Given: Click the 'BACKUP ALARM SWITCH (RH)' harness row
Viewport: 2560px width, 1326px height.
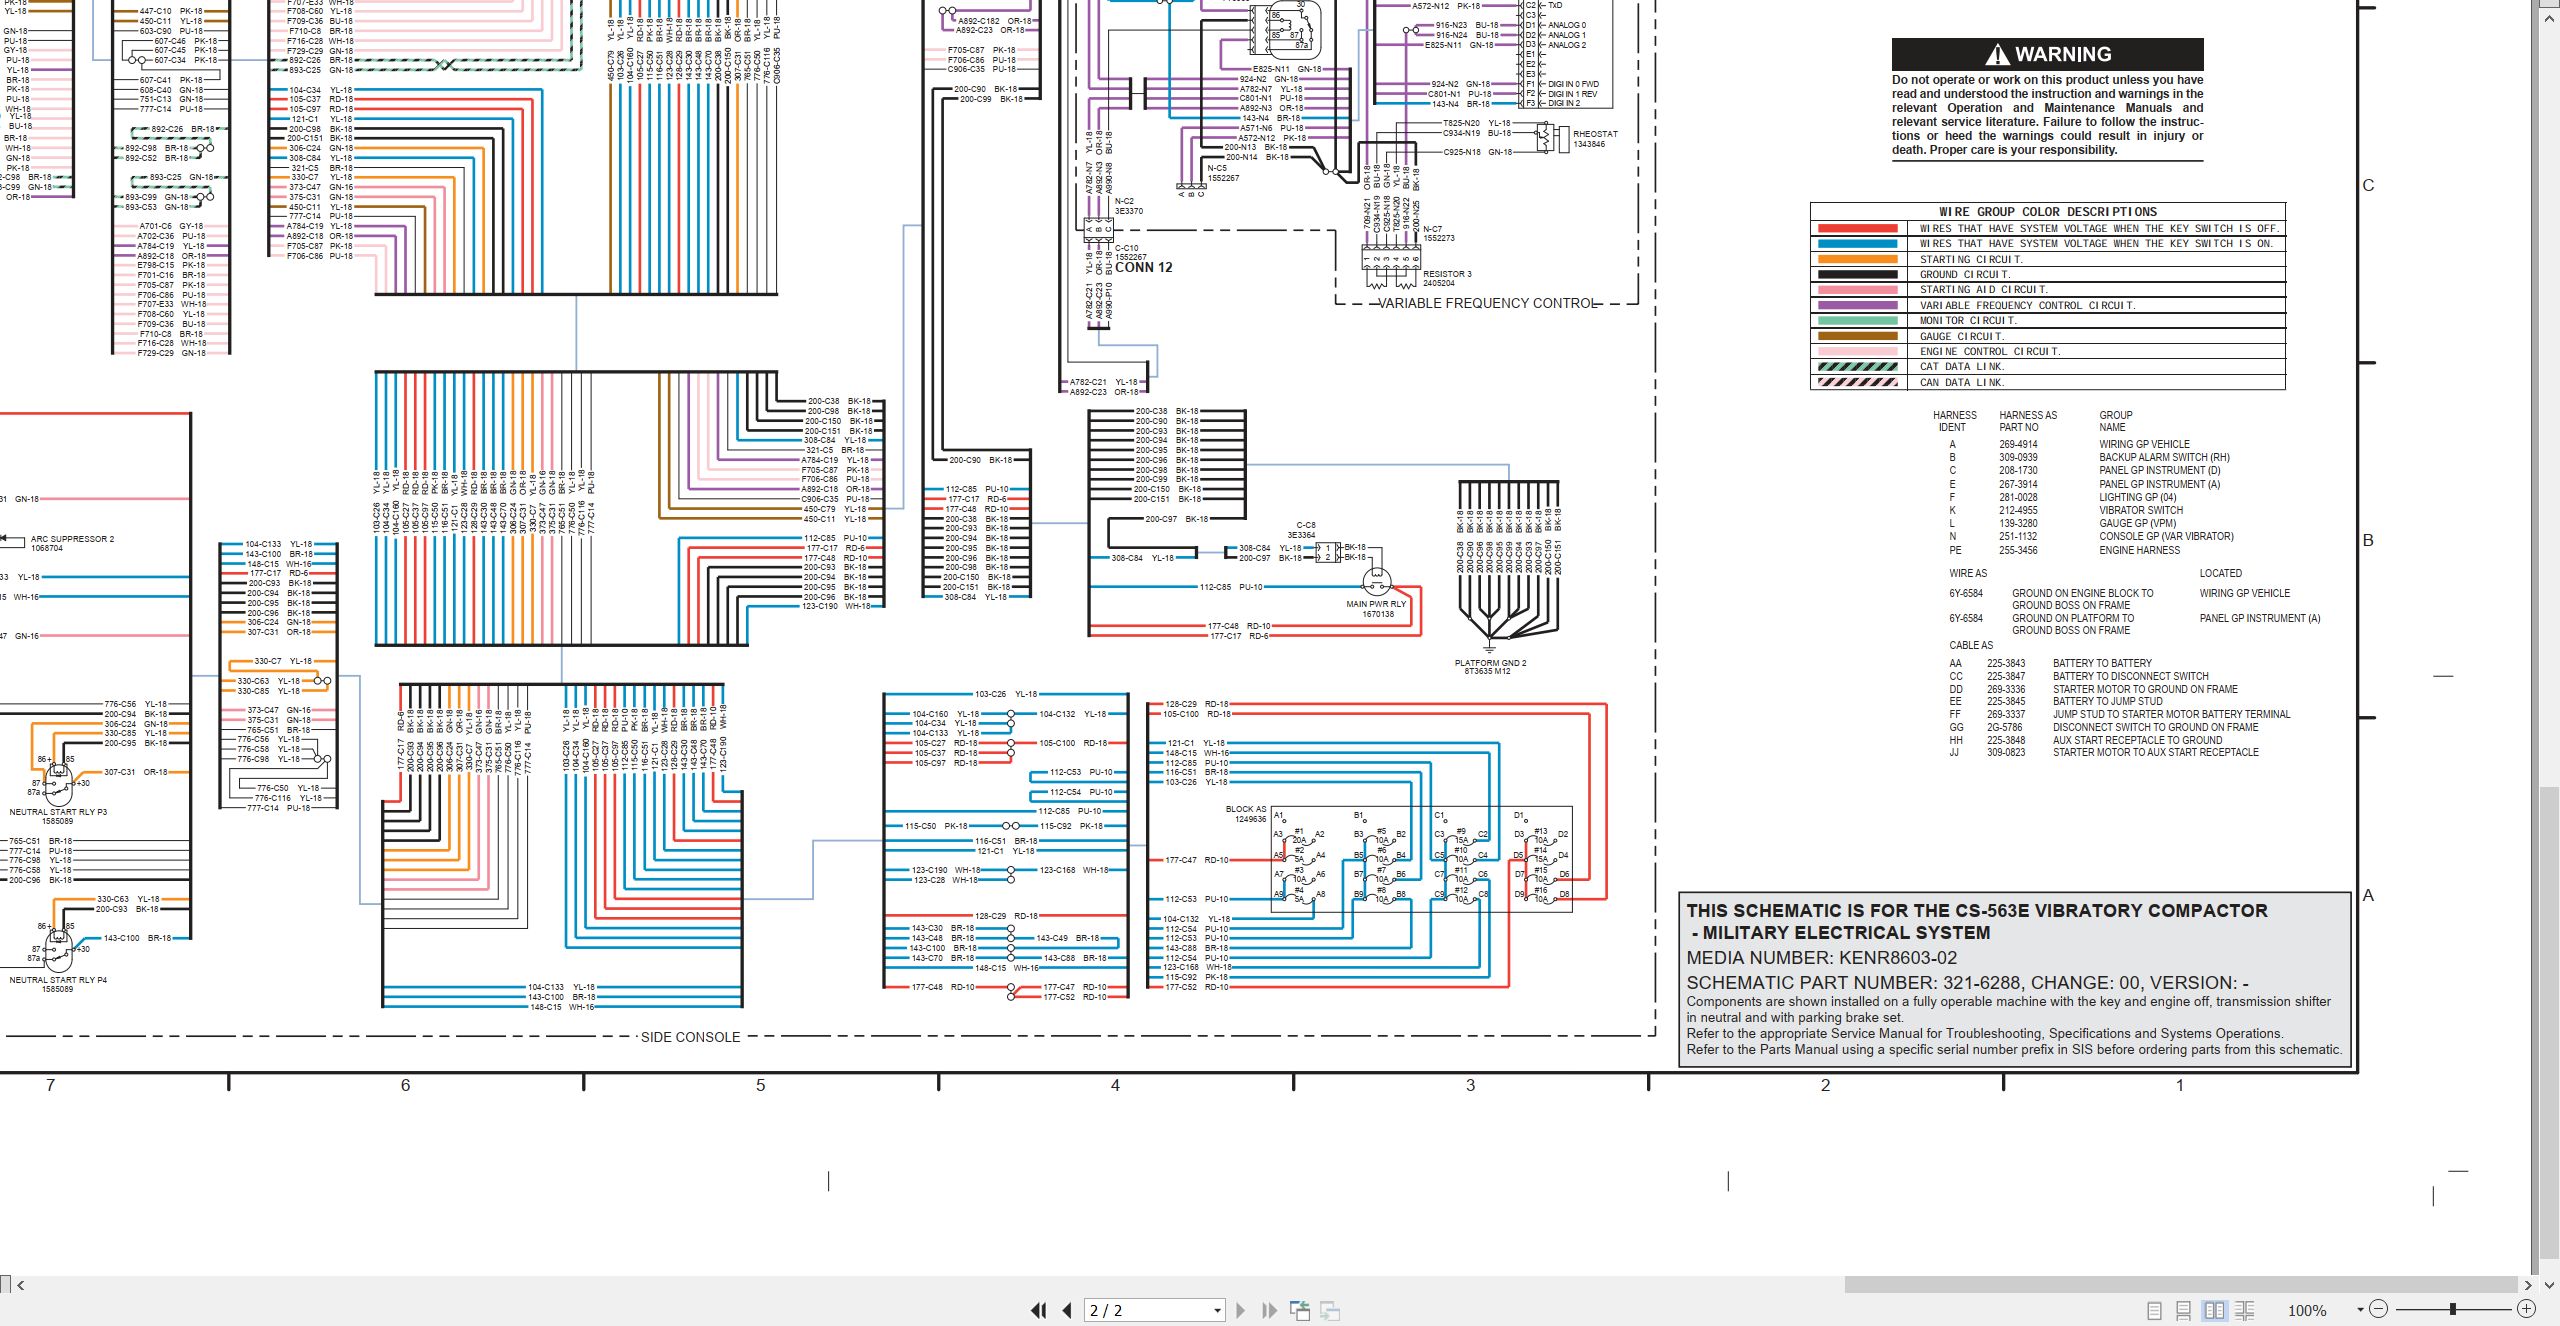Looking at the screenshot, I should pyautogui.click(x=2090, y=457).
